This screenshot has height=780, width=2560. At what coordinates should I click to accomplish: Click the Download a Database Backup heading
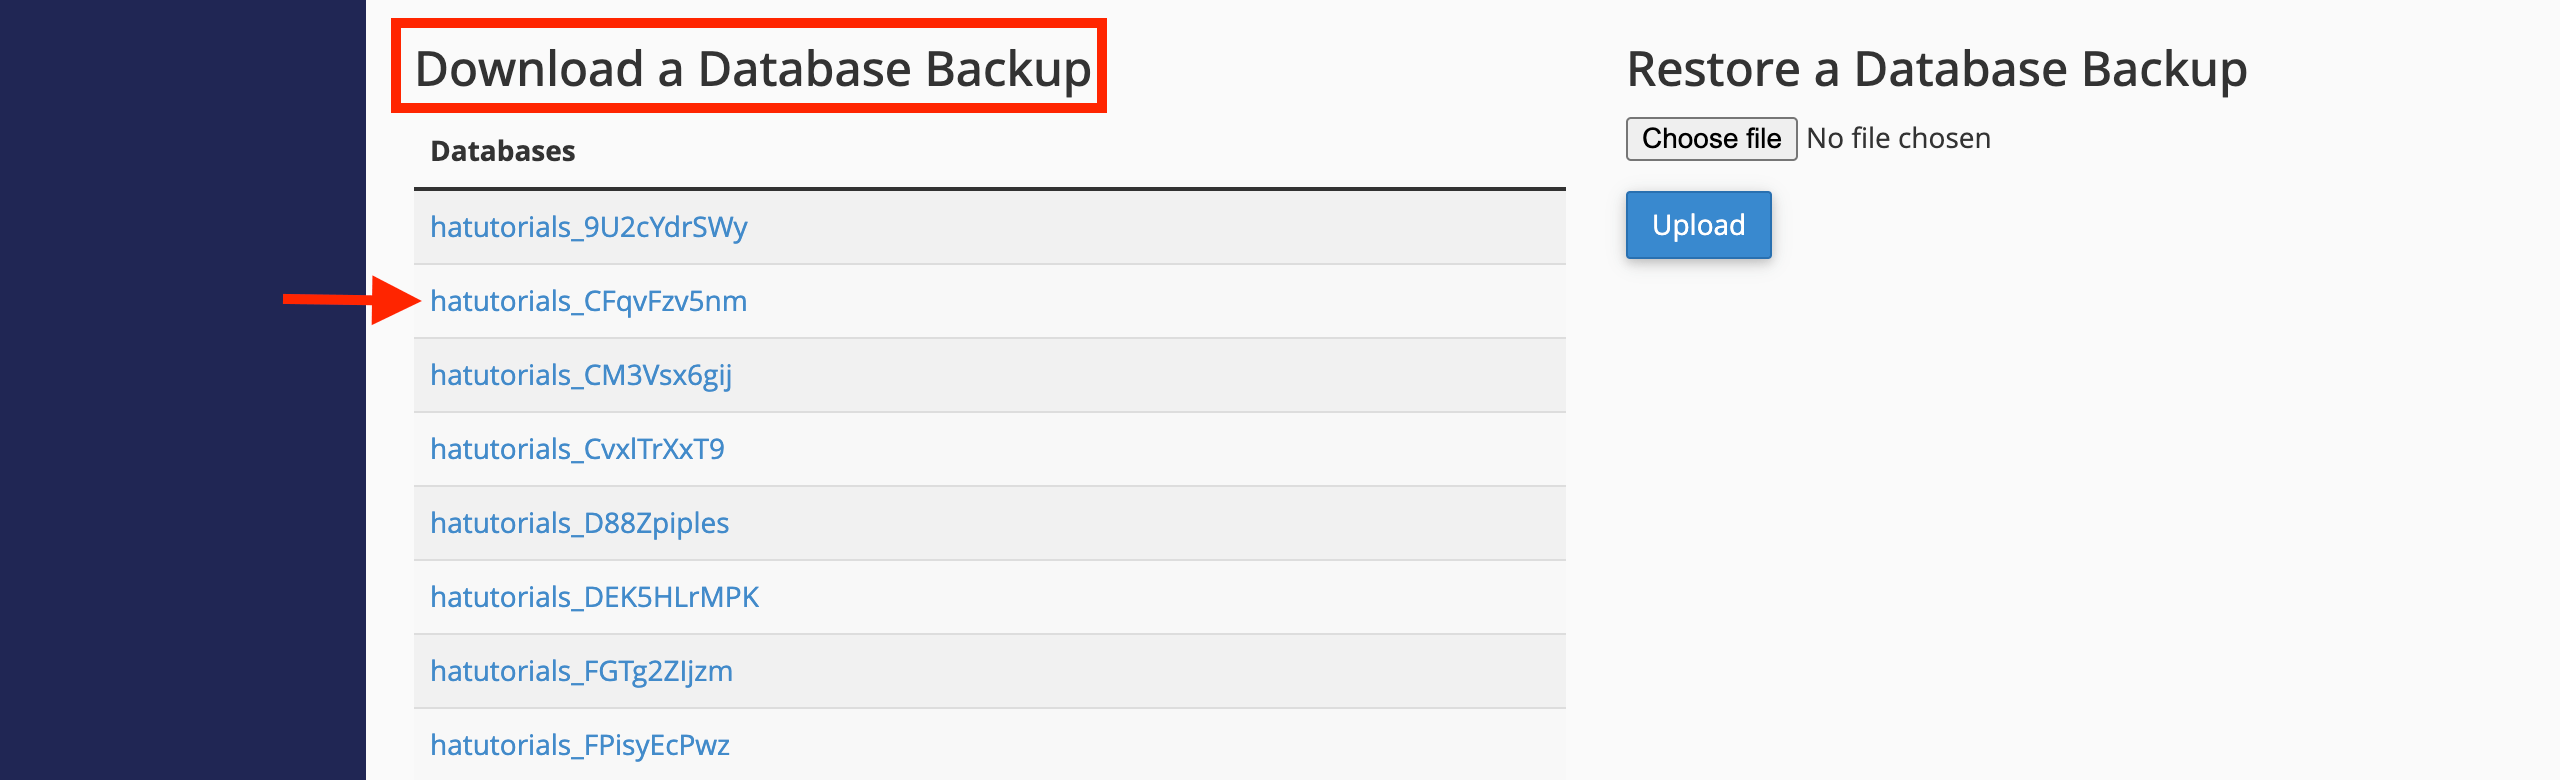pyautogui.click(x=752, y=67)
